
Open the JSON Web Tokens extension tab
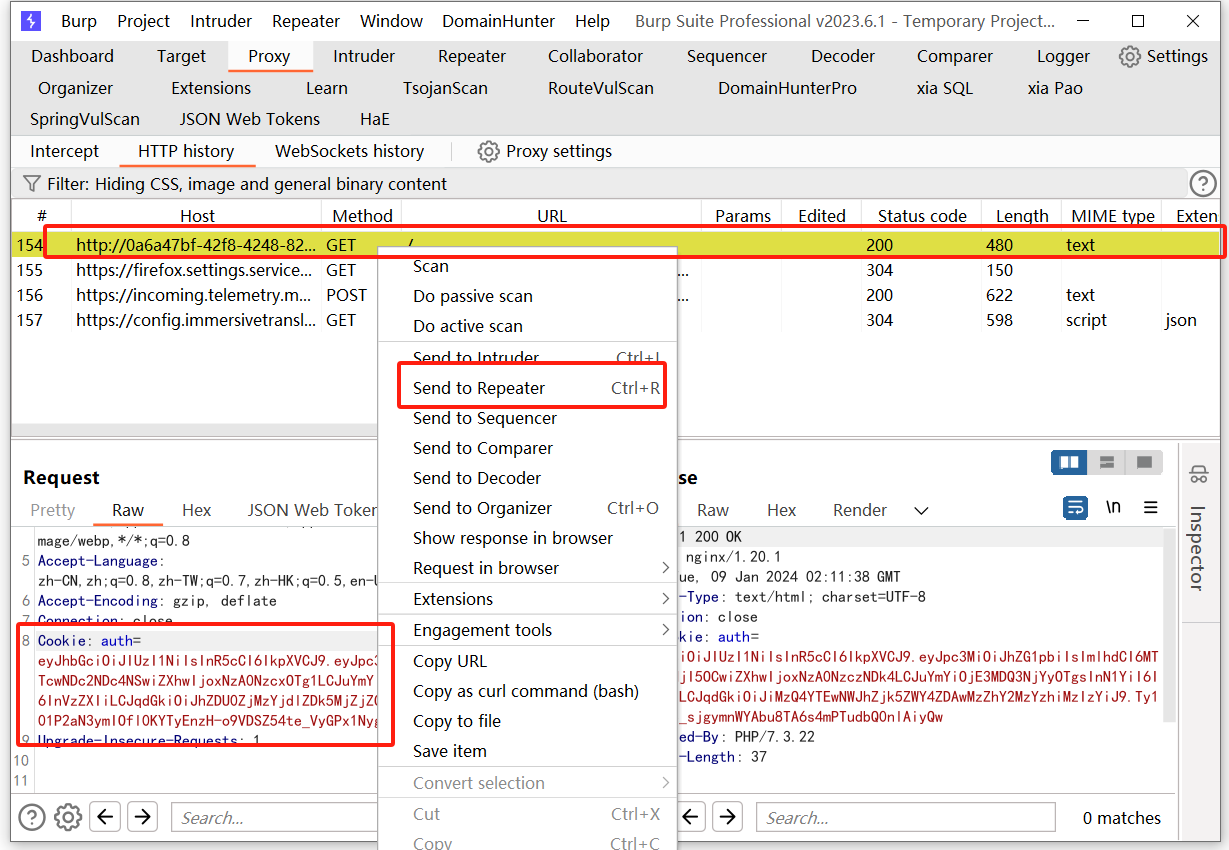[250, 119]
